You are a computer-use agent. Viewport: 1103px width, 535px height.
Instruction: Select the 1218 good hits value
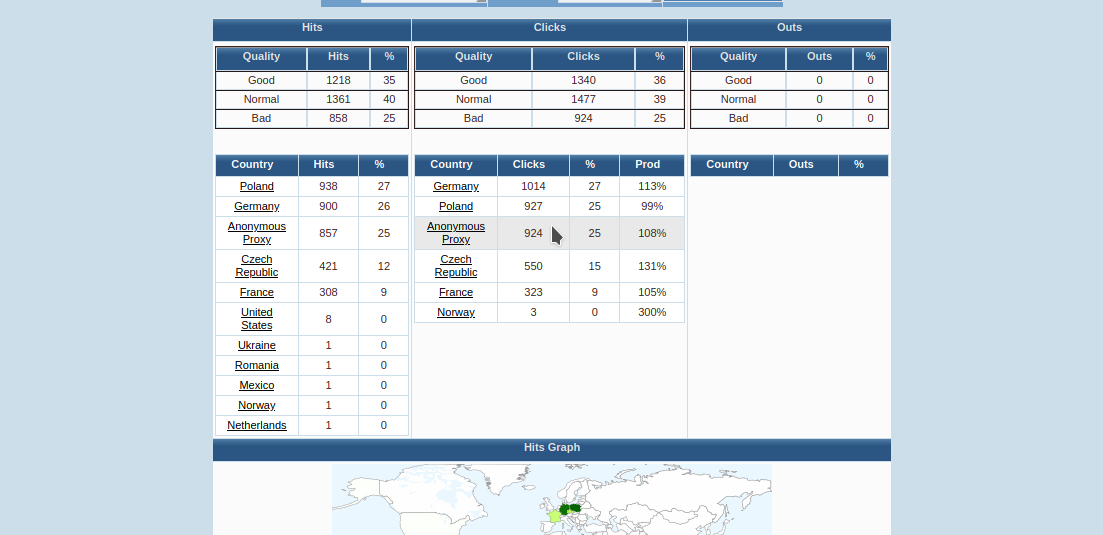tap(338, 80)
